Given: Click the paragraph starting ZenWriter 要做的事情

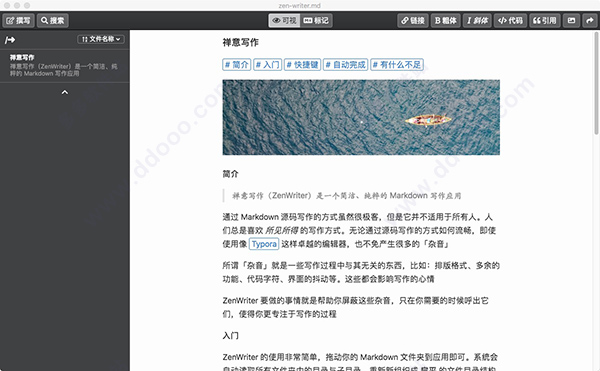Looking at the screenshot, I should coord(355,307).
